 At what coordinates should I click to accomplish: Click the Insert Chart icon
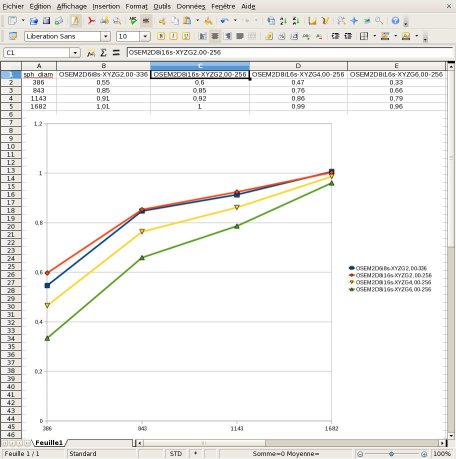point(312,21)
